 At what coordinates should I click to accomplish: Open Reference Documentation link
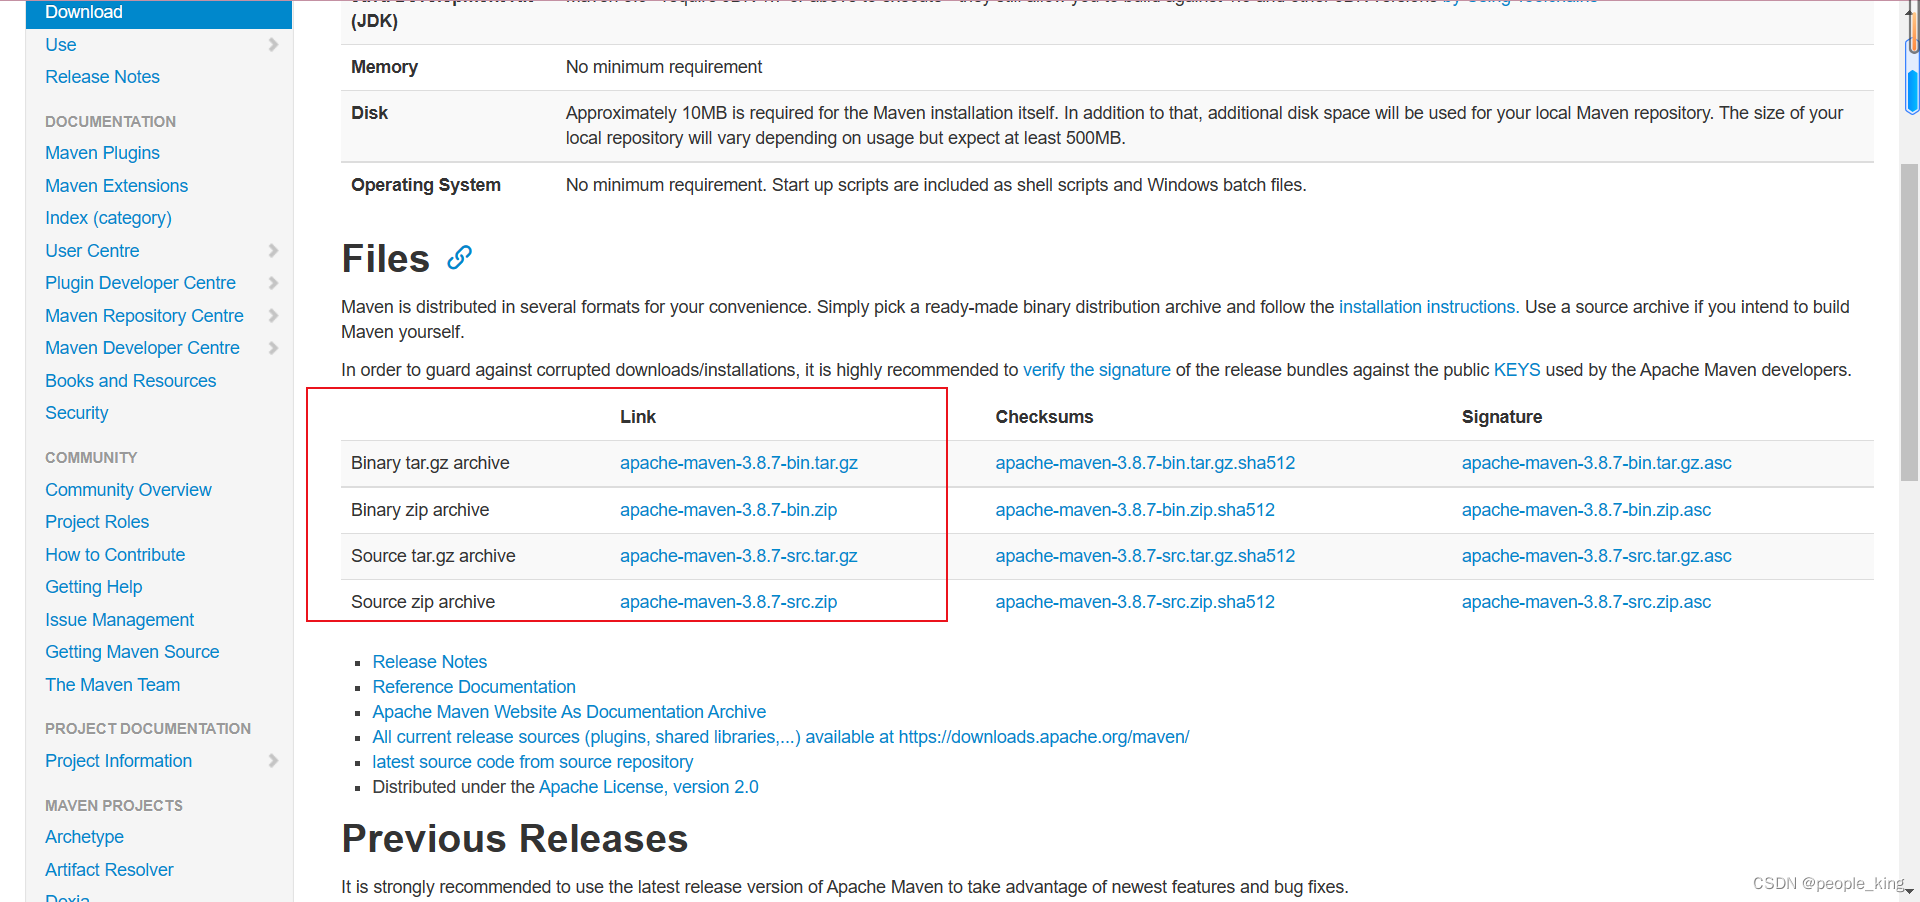(474, 687)
